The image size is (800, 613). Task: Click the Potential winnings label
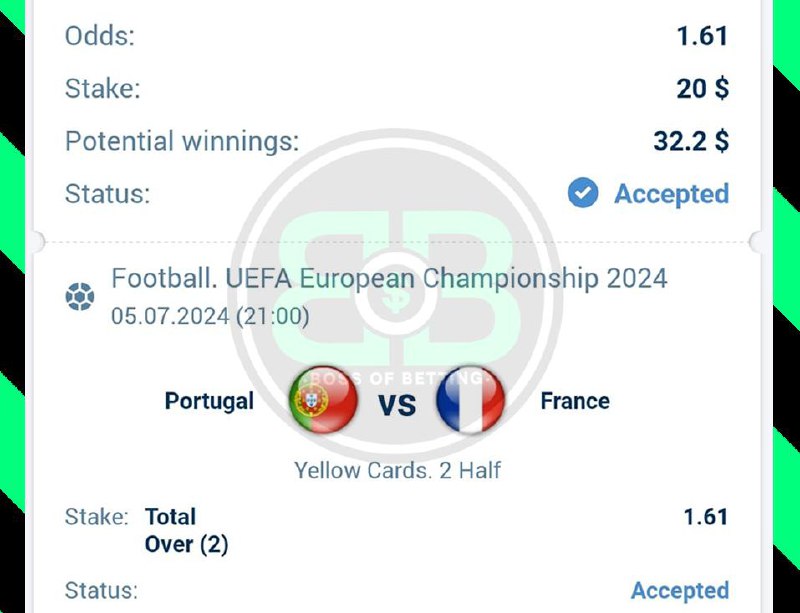pos(182,141)
